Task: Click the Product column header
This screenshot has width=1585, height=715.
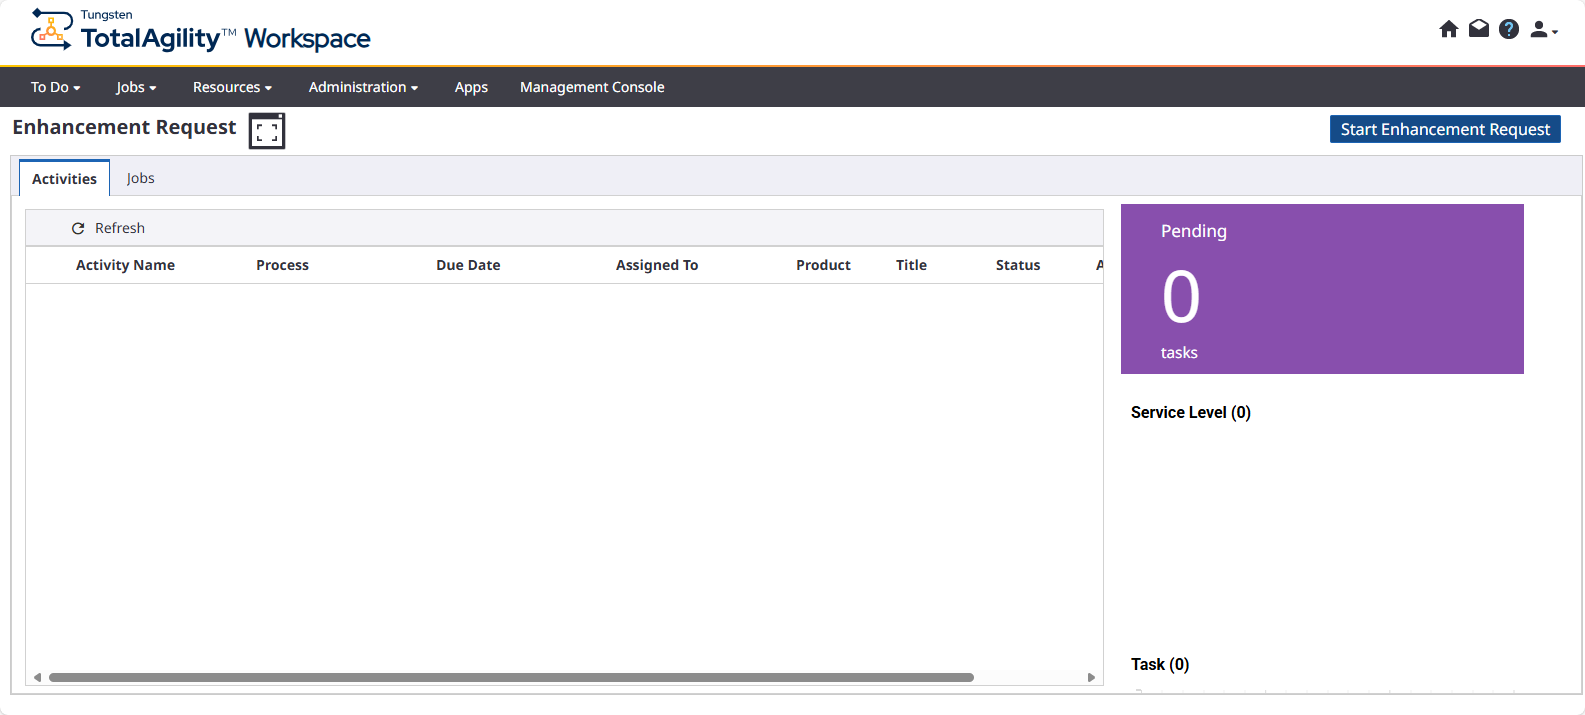Action: (823, 265)
